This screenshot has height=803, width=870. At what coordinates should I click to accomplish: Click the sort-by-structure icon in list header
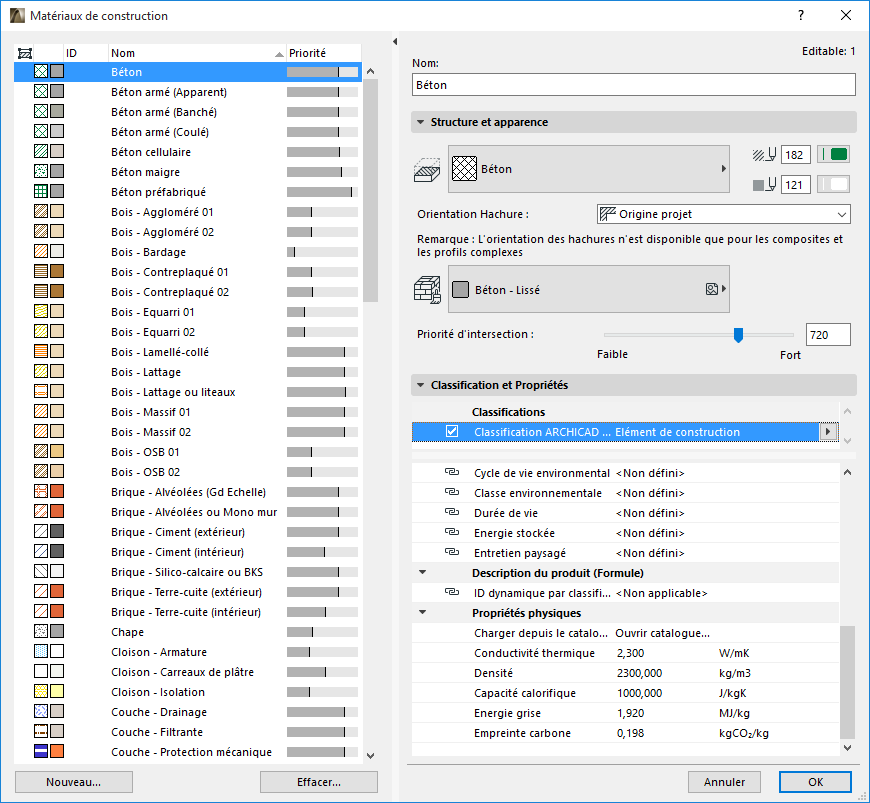tap(26, 53)
